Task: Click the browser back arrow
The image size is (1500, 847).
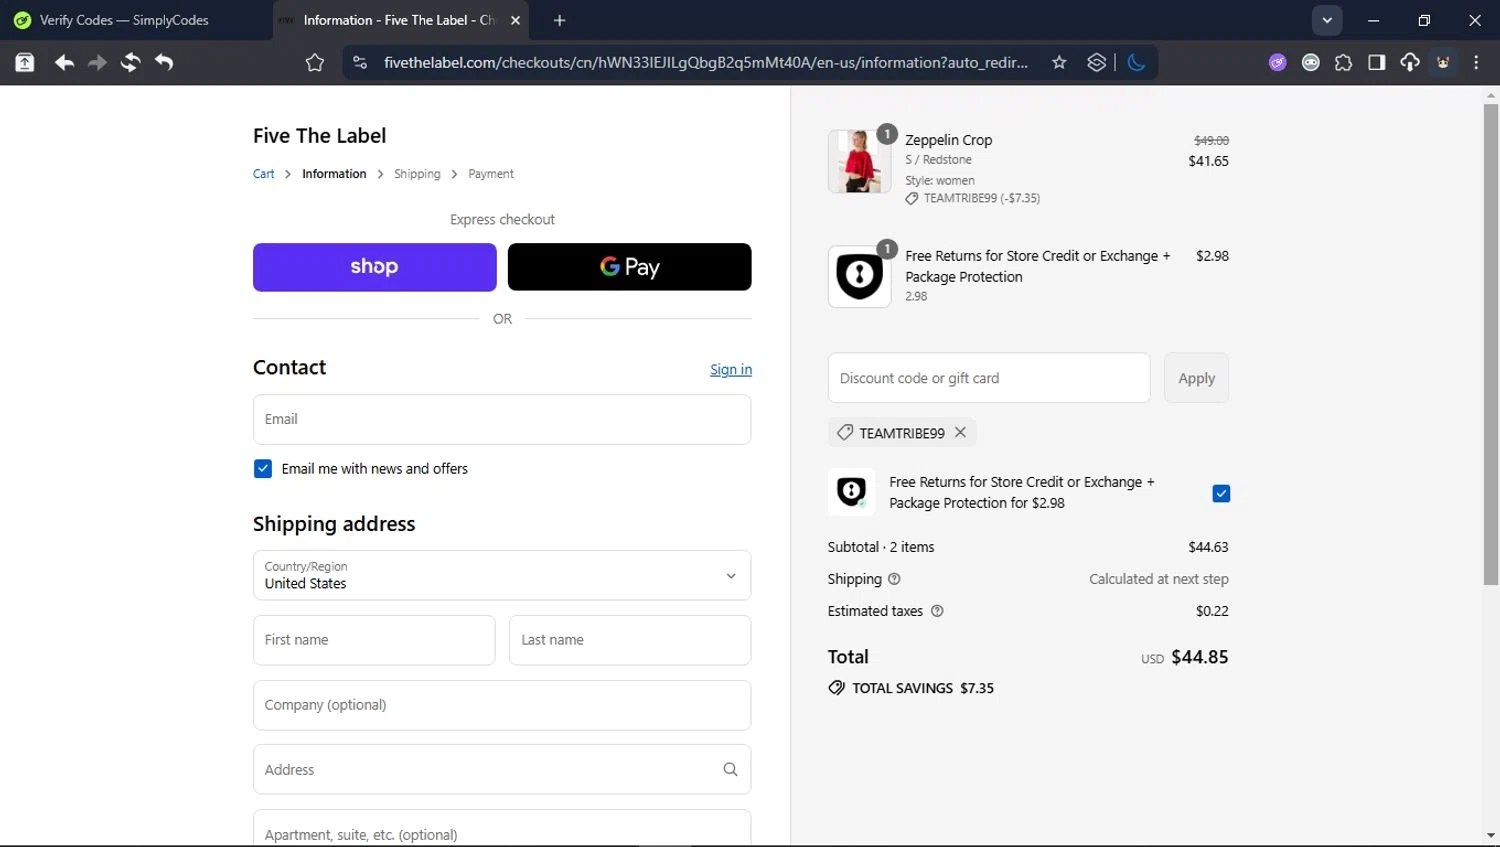Action: 64,63
